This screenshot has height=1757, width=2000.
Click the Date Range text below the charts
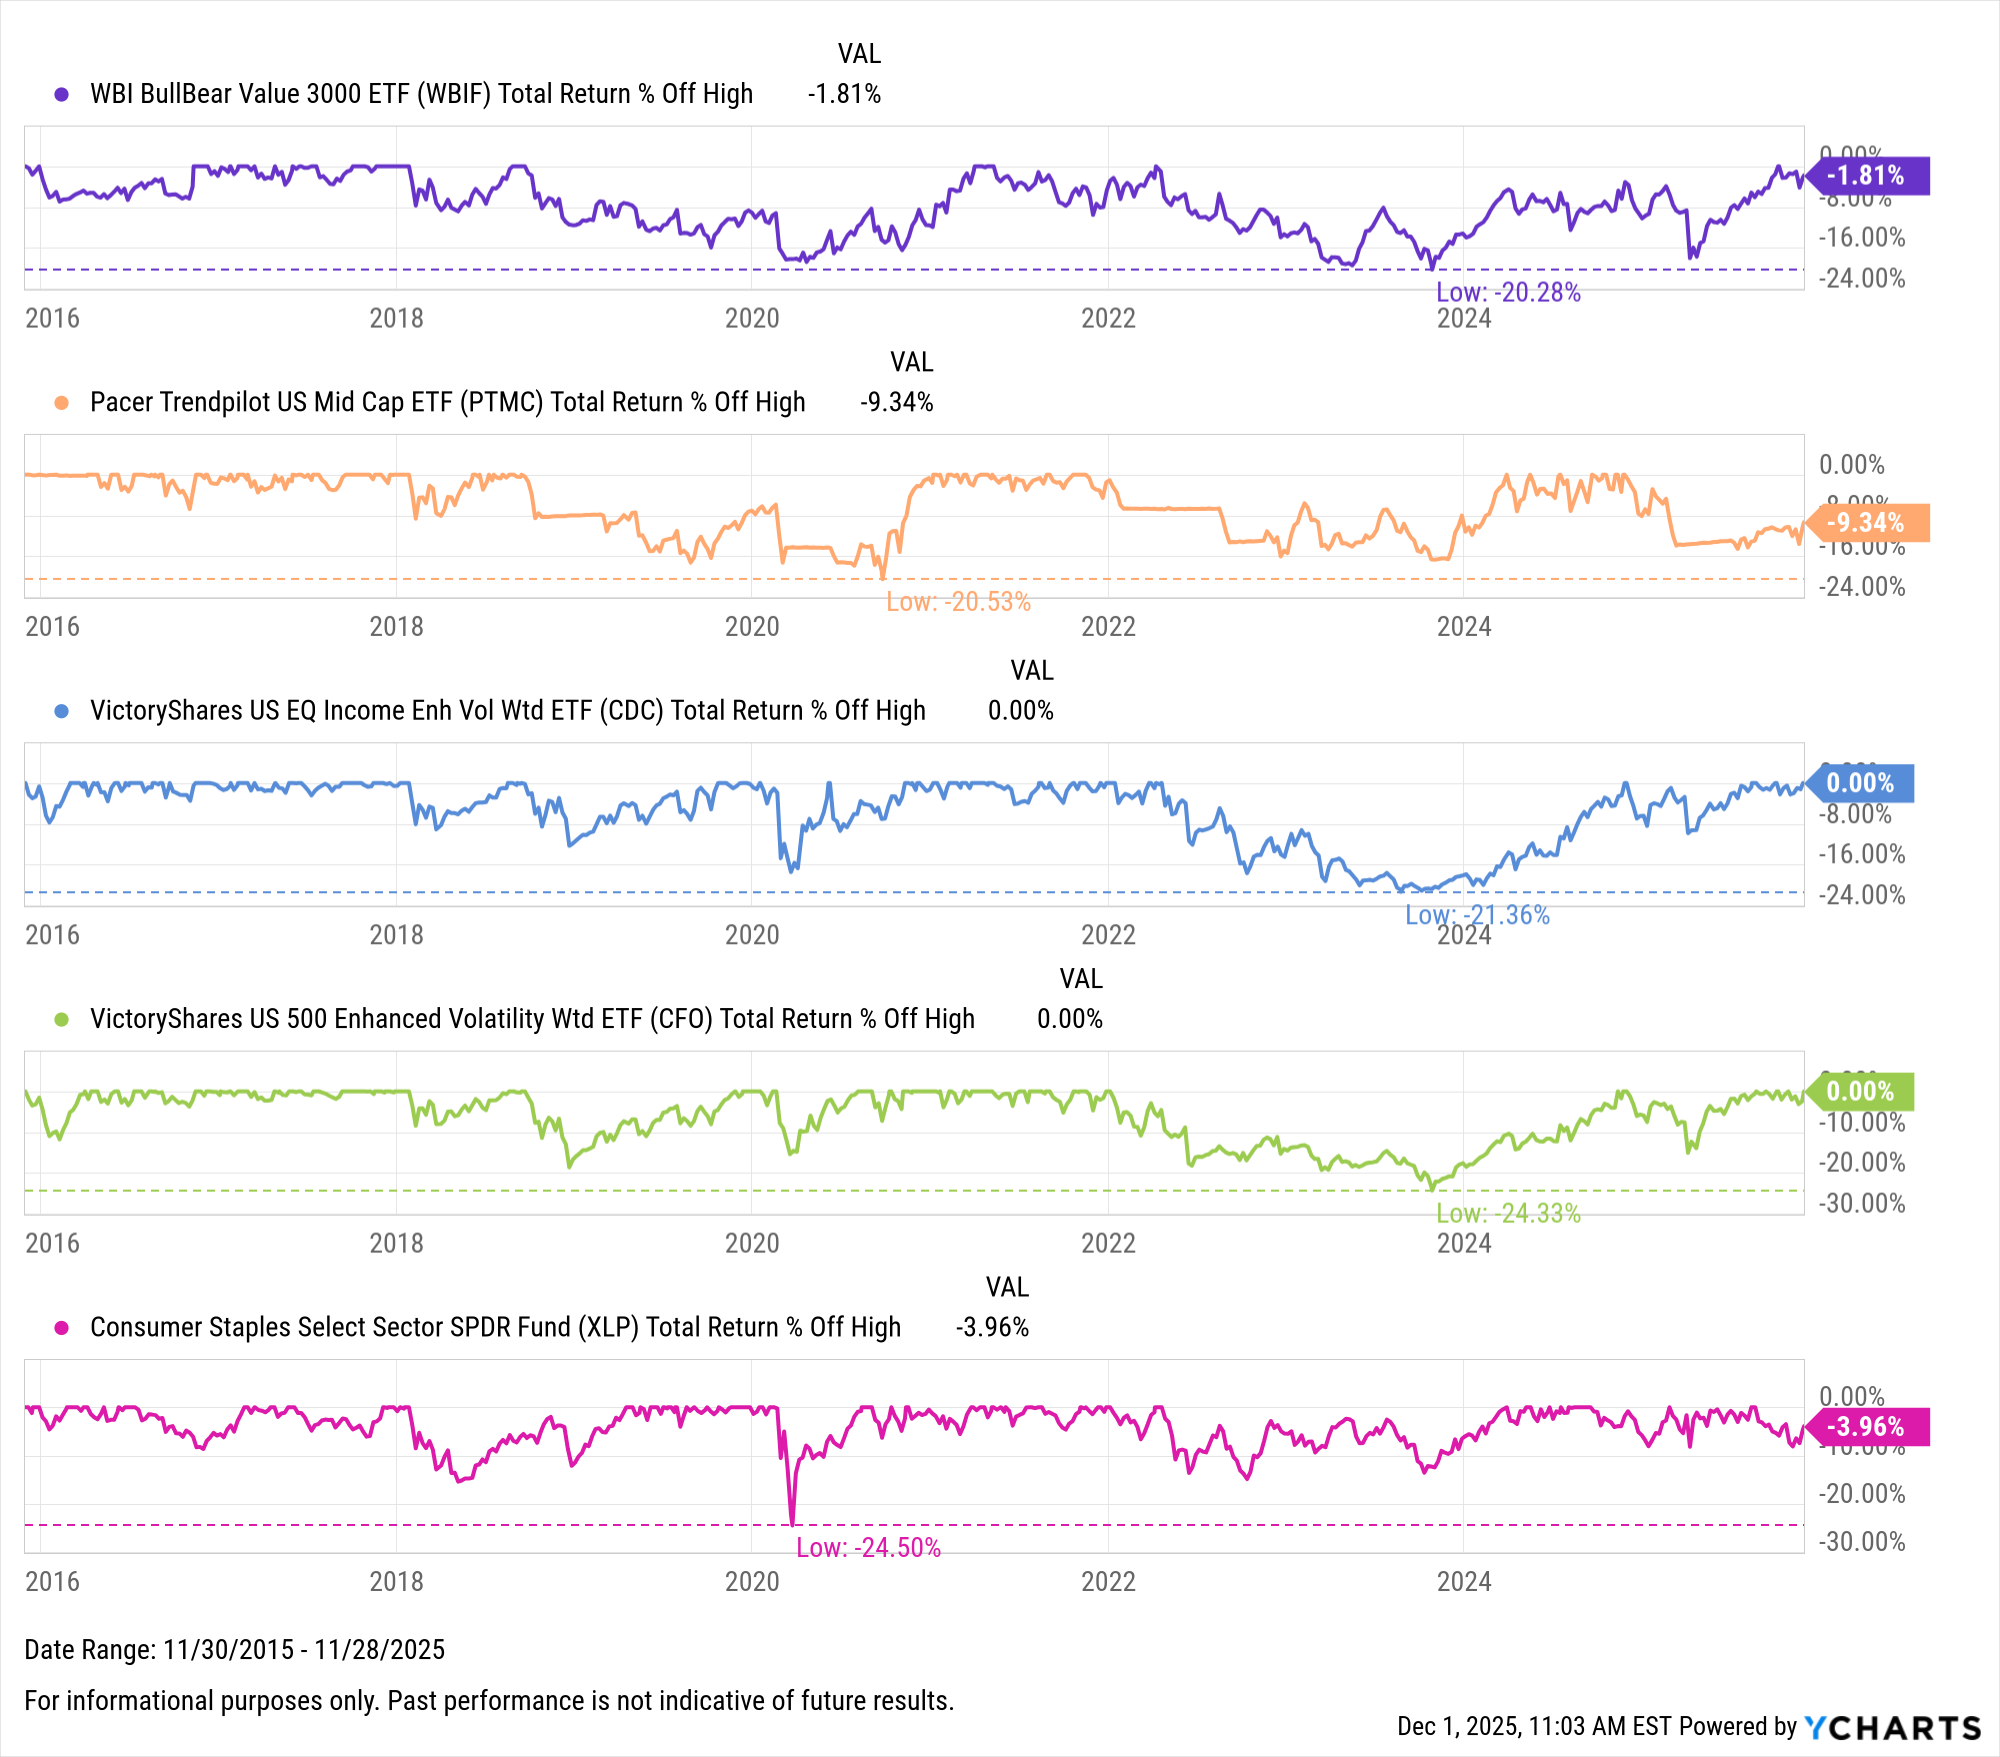pyautogui.click(x=235, y=1650)
